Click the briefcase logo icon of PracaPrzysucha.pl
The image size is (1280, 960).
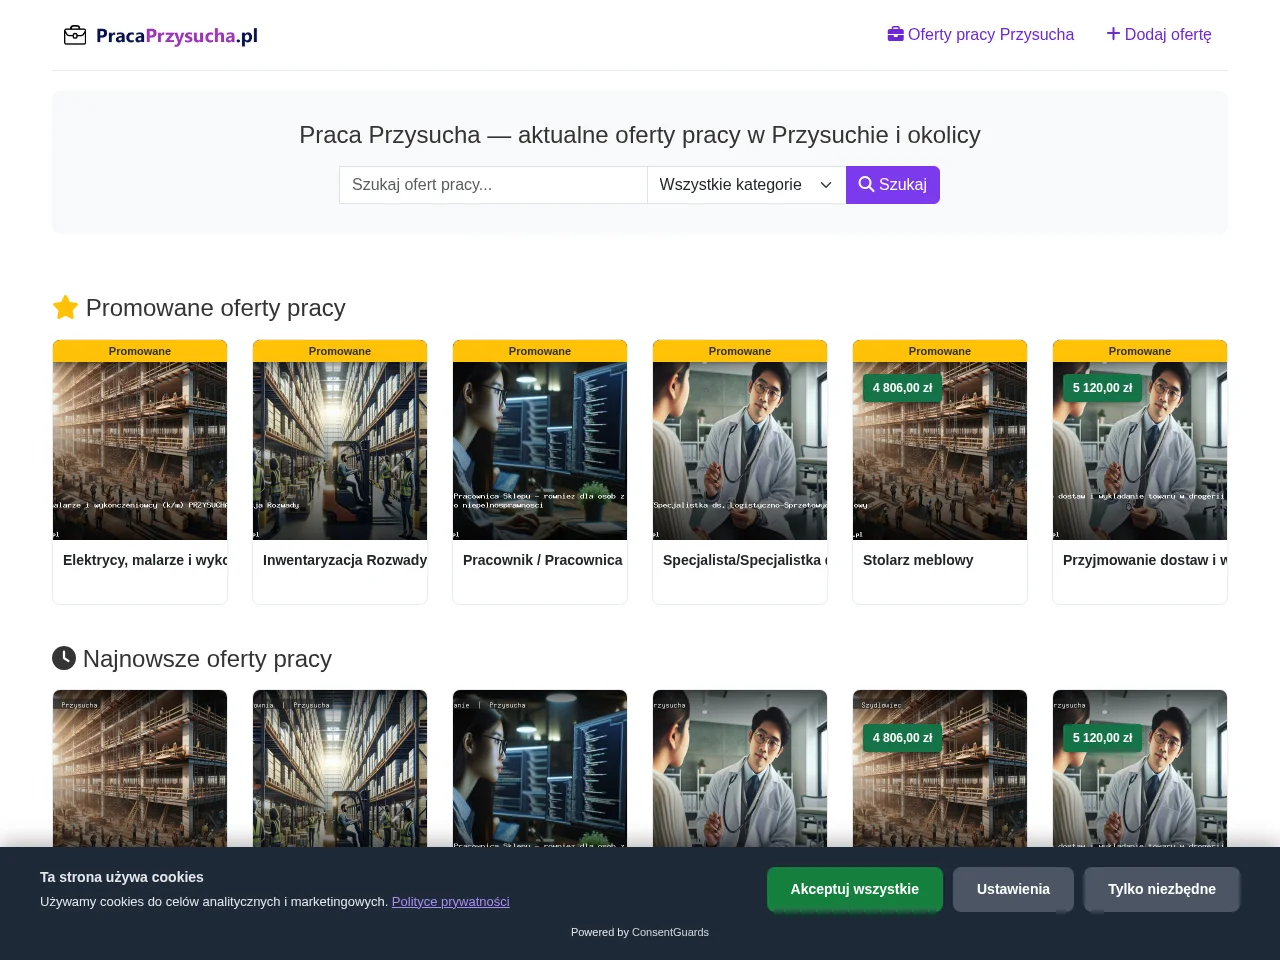coord(75,36)
